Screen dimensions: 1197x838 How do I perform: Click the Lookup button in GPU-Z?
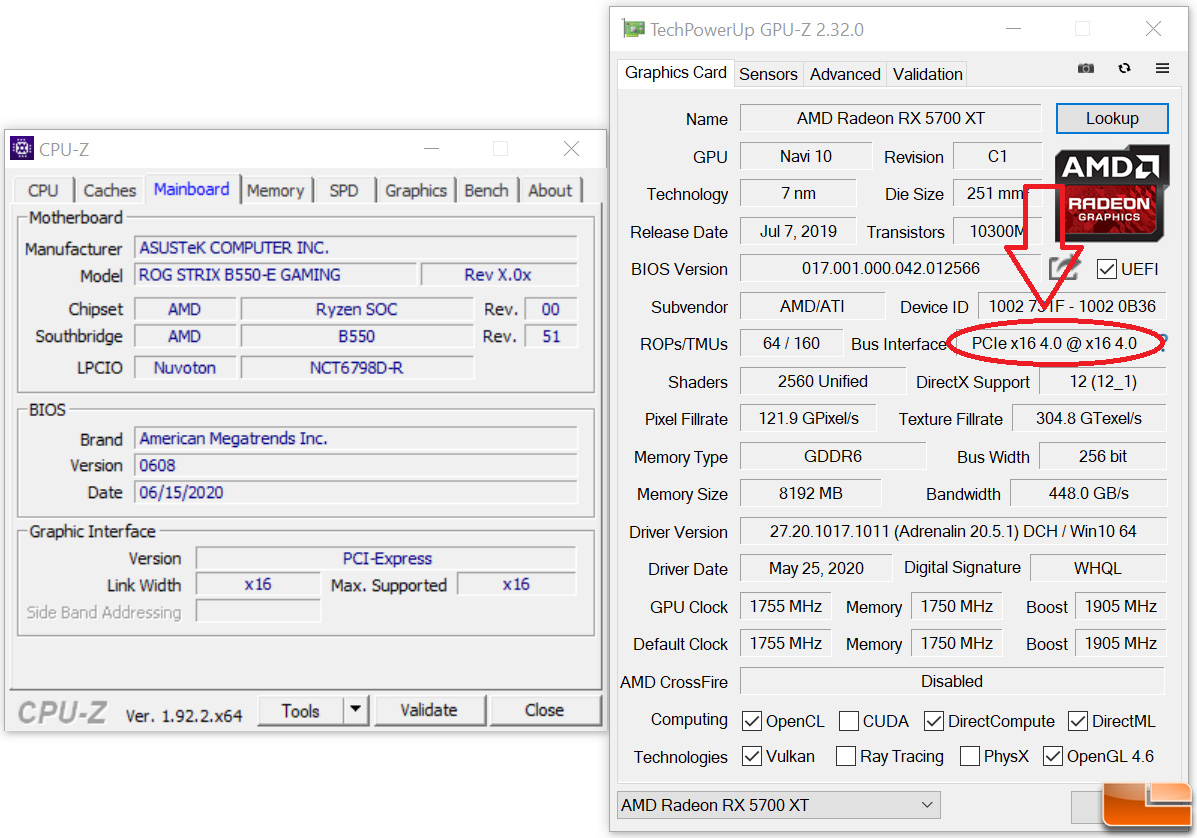(x=1112, y=118)
